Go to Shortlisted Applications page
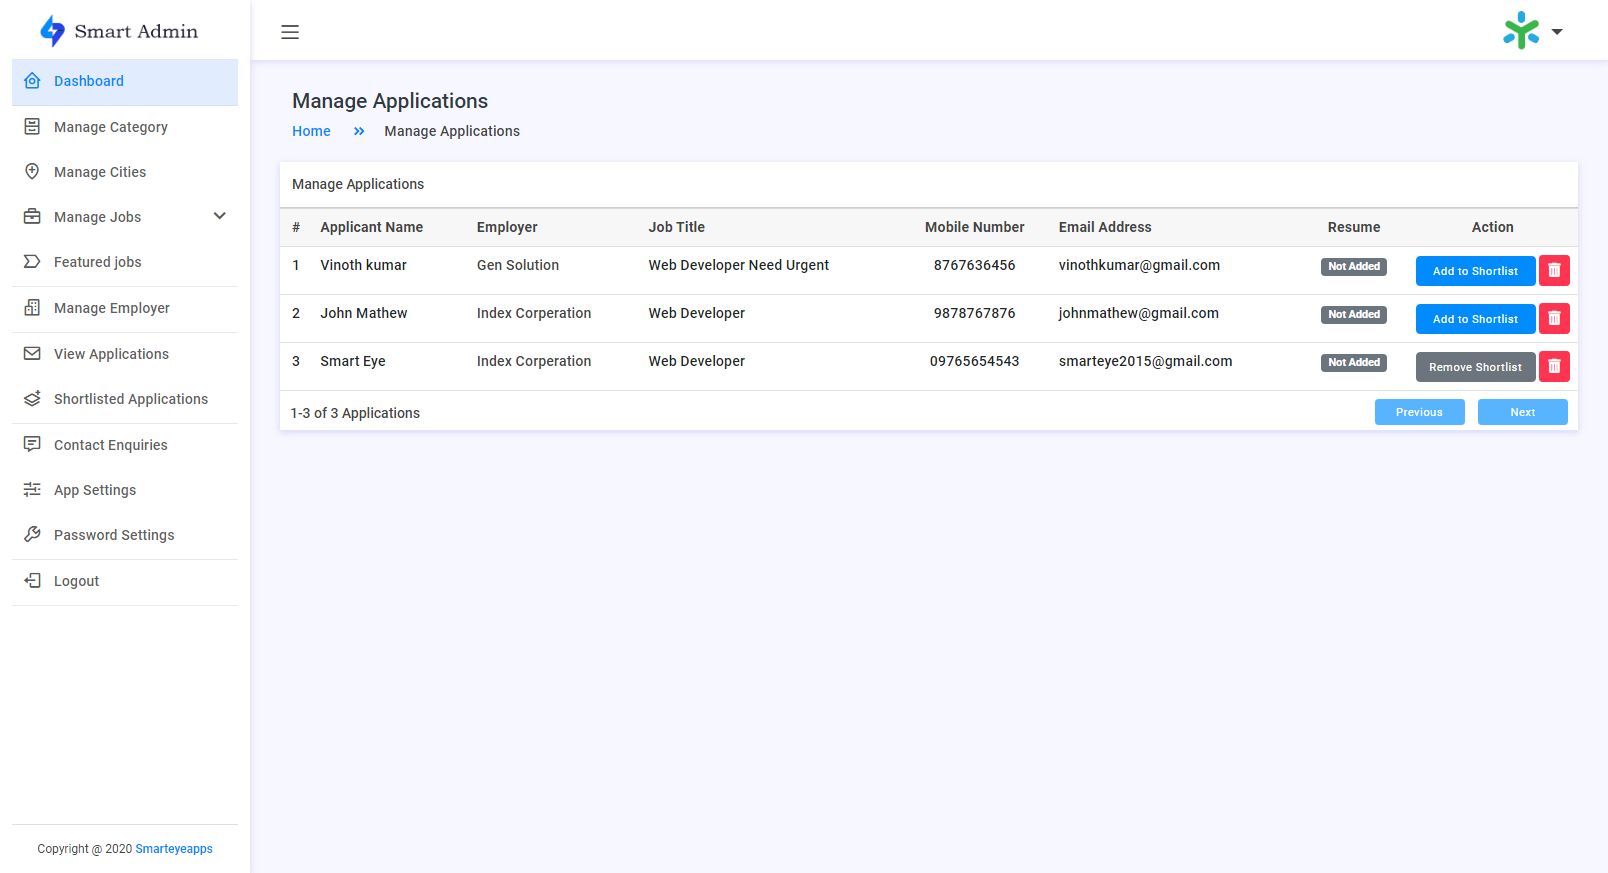The image size is (1608, 873). (130, 399)
